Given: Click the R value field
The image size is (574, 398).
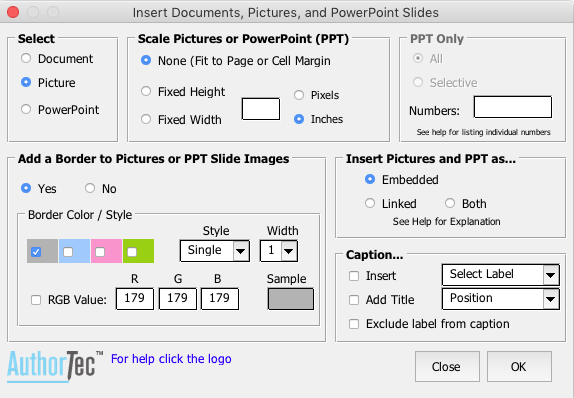Looking at the screenshot, I should (x=135, y=299).
